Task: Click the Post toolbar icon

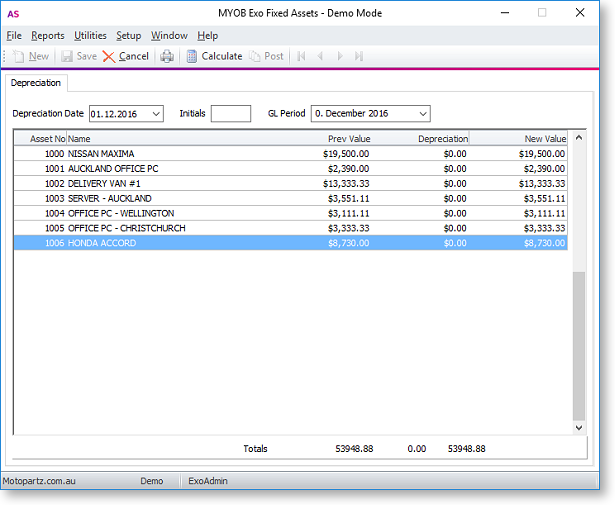Action: point(265,57)
